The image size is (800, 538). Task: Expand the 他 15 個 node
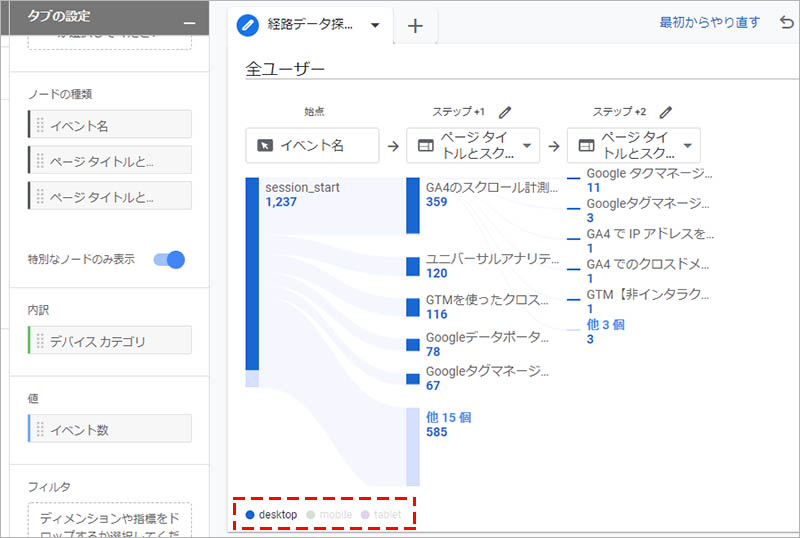coord(447,417)
